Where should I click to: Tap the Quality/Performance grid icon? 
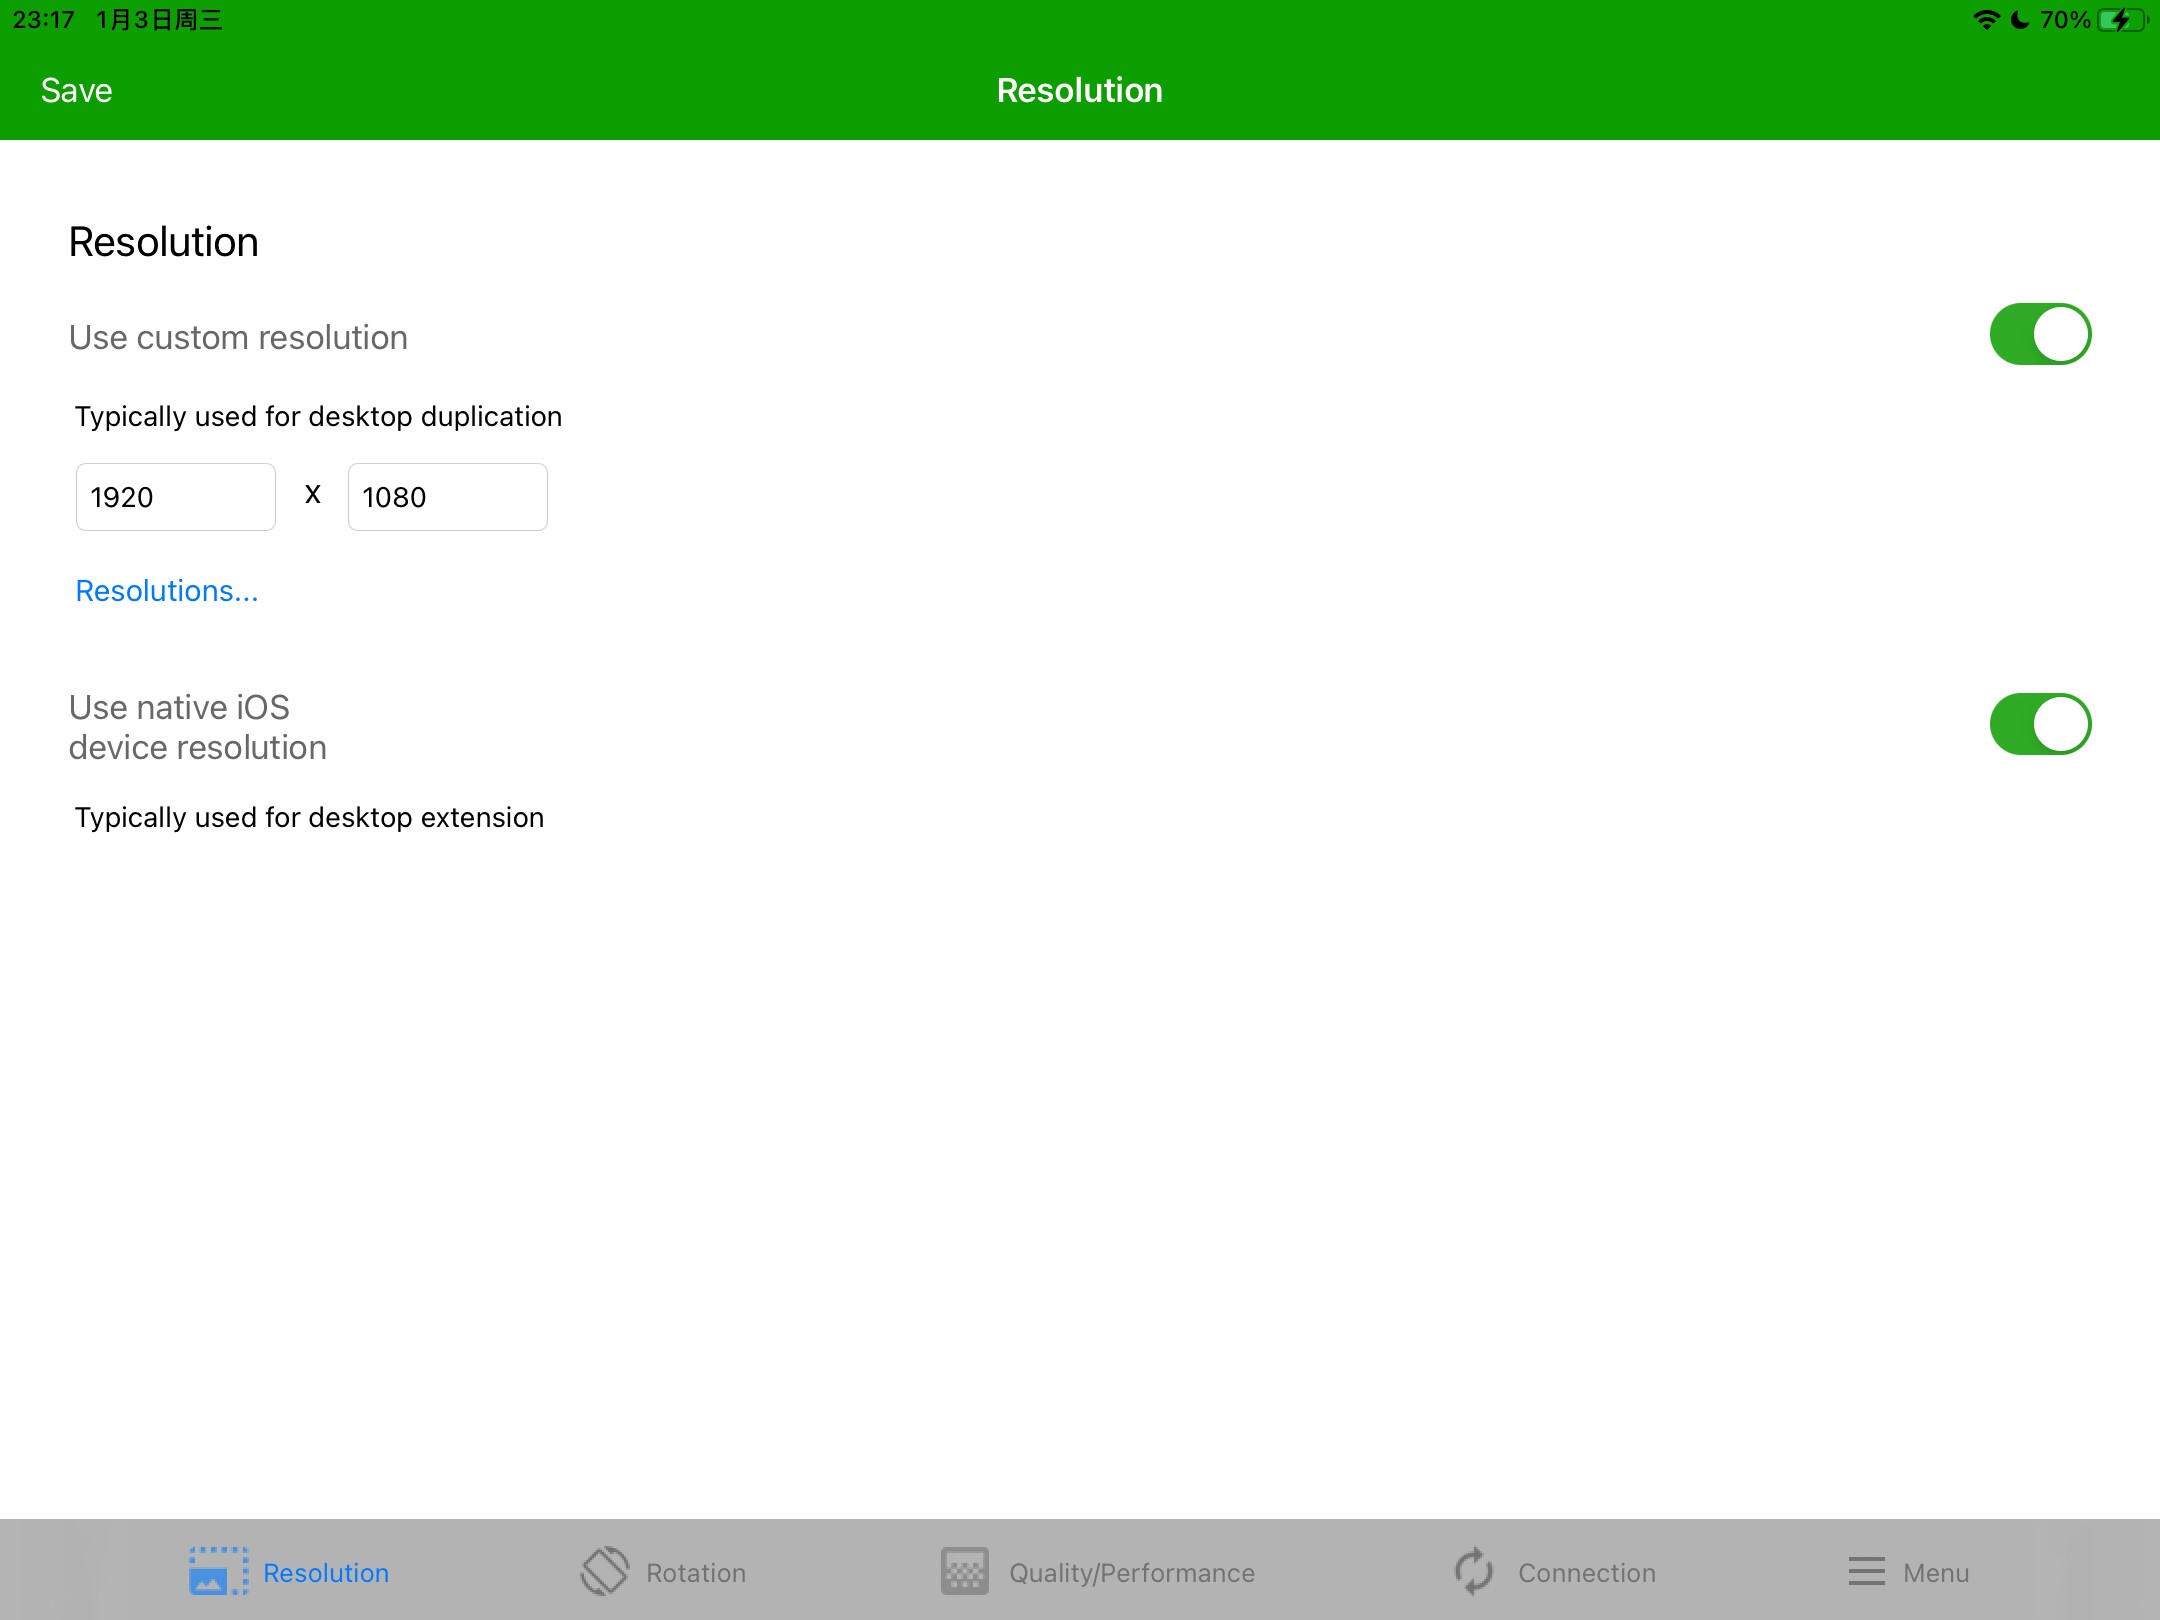(x=964, y=1571)
